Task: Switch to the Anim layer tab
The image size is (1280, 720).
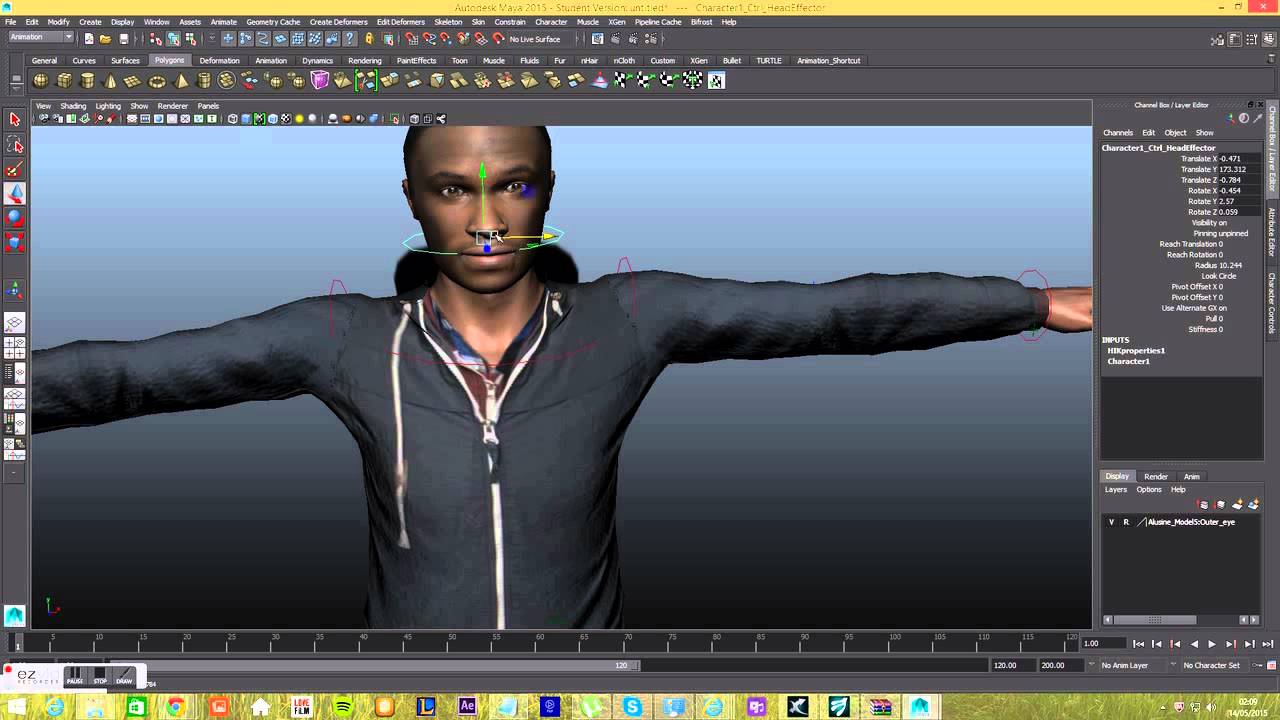Action: (1192, 476)
